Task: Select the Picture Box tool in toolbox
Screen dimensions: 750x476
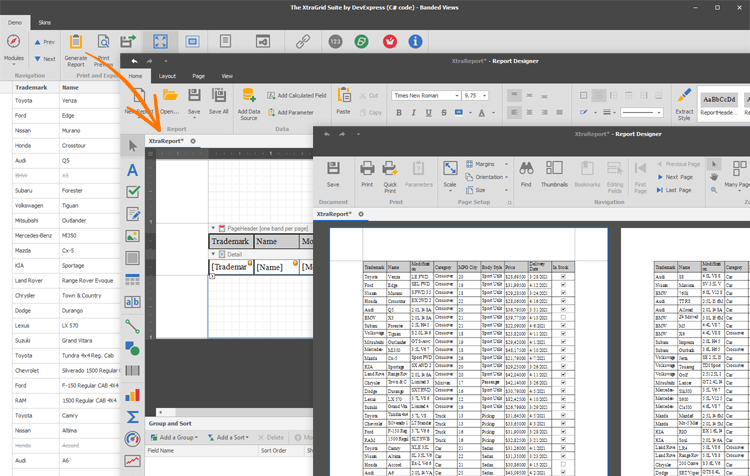Action: point(132,236)
